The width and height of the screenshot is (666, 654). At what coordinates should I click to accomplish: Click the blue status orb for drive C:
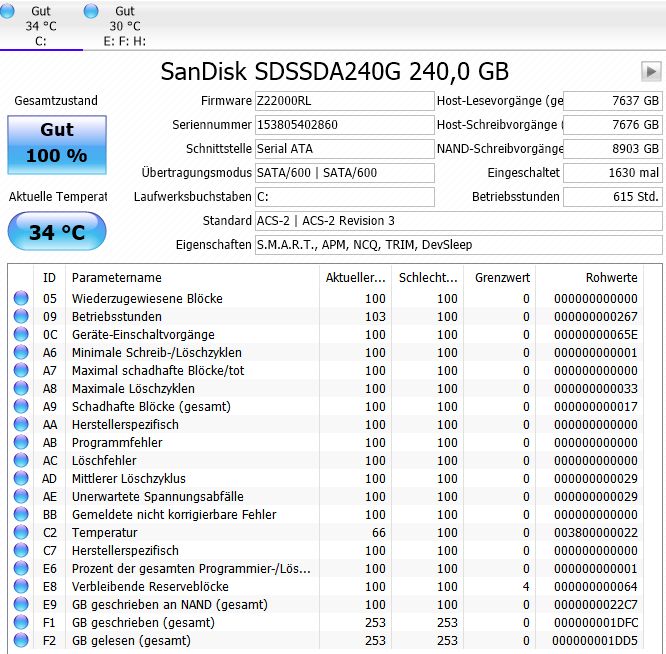click(x=6, y=11)
